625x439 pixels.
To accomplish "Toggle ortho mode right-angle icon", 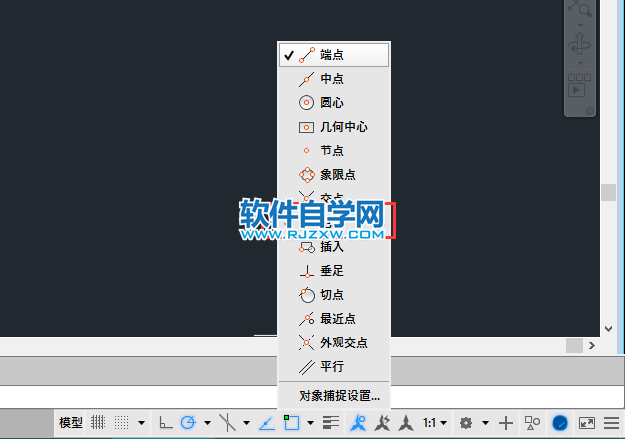I will (165, 423).
